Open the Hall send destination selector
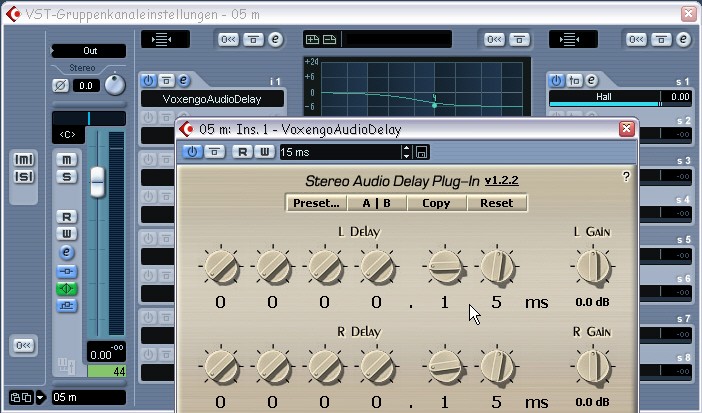The width and height of the screenshot is (702, 413). point(604,97)
